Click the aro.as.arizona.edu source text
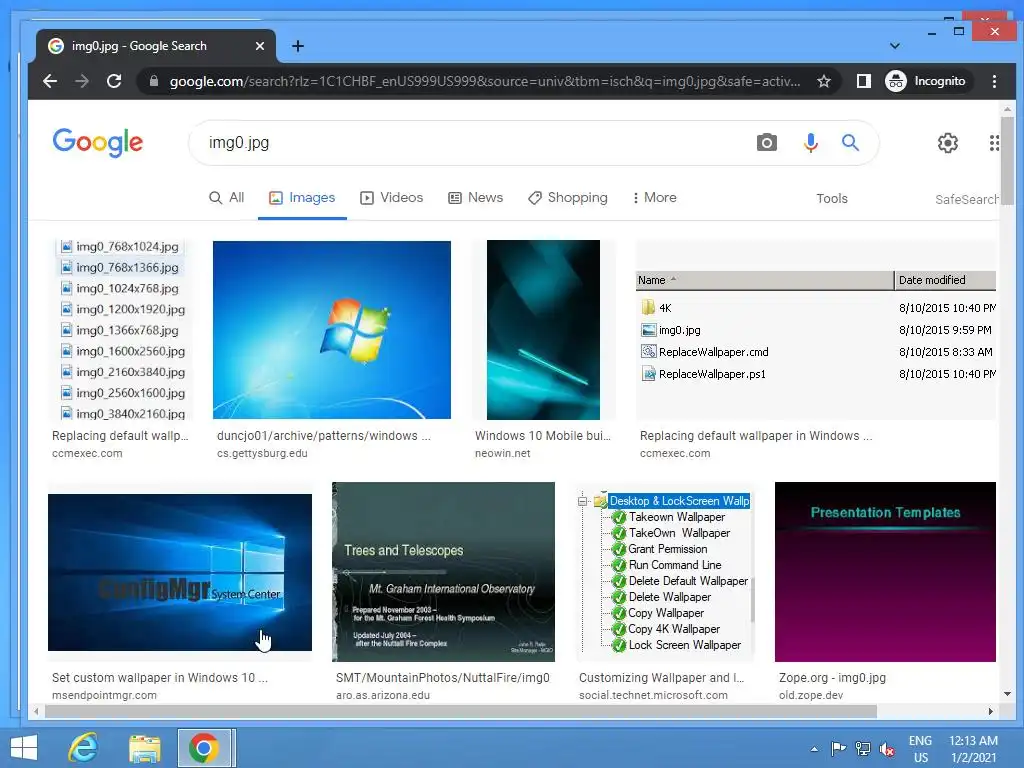 pos(383,696)
